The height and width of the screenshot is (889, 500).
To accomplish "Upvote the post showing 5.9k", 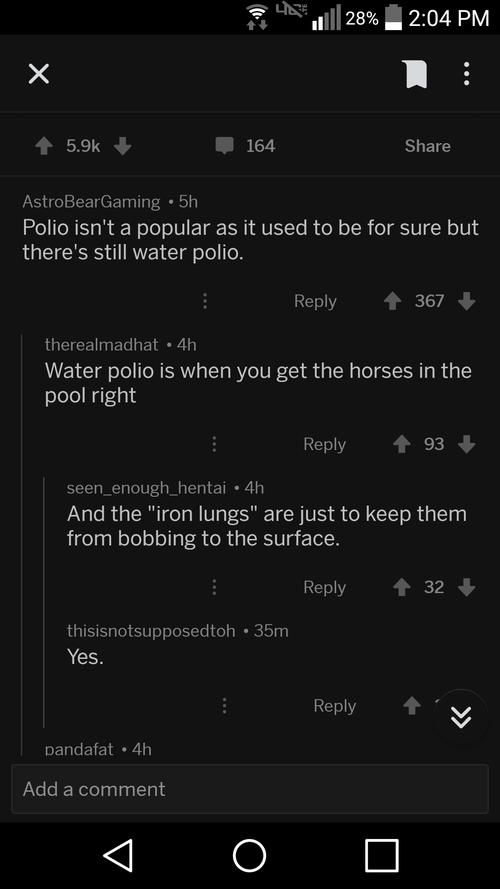I will pyautogui.click(x=43, y=147).
